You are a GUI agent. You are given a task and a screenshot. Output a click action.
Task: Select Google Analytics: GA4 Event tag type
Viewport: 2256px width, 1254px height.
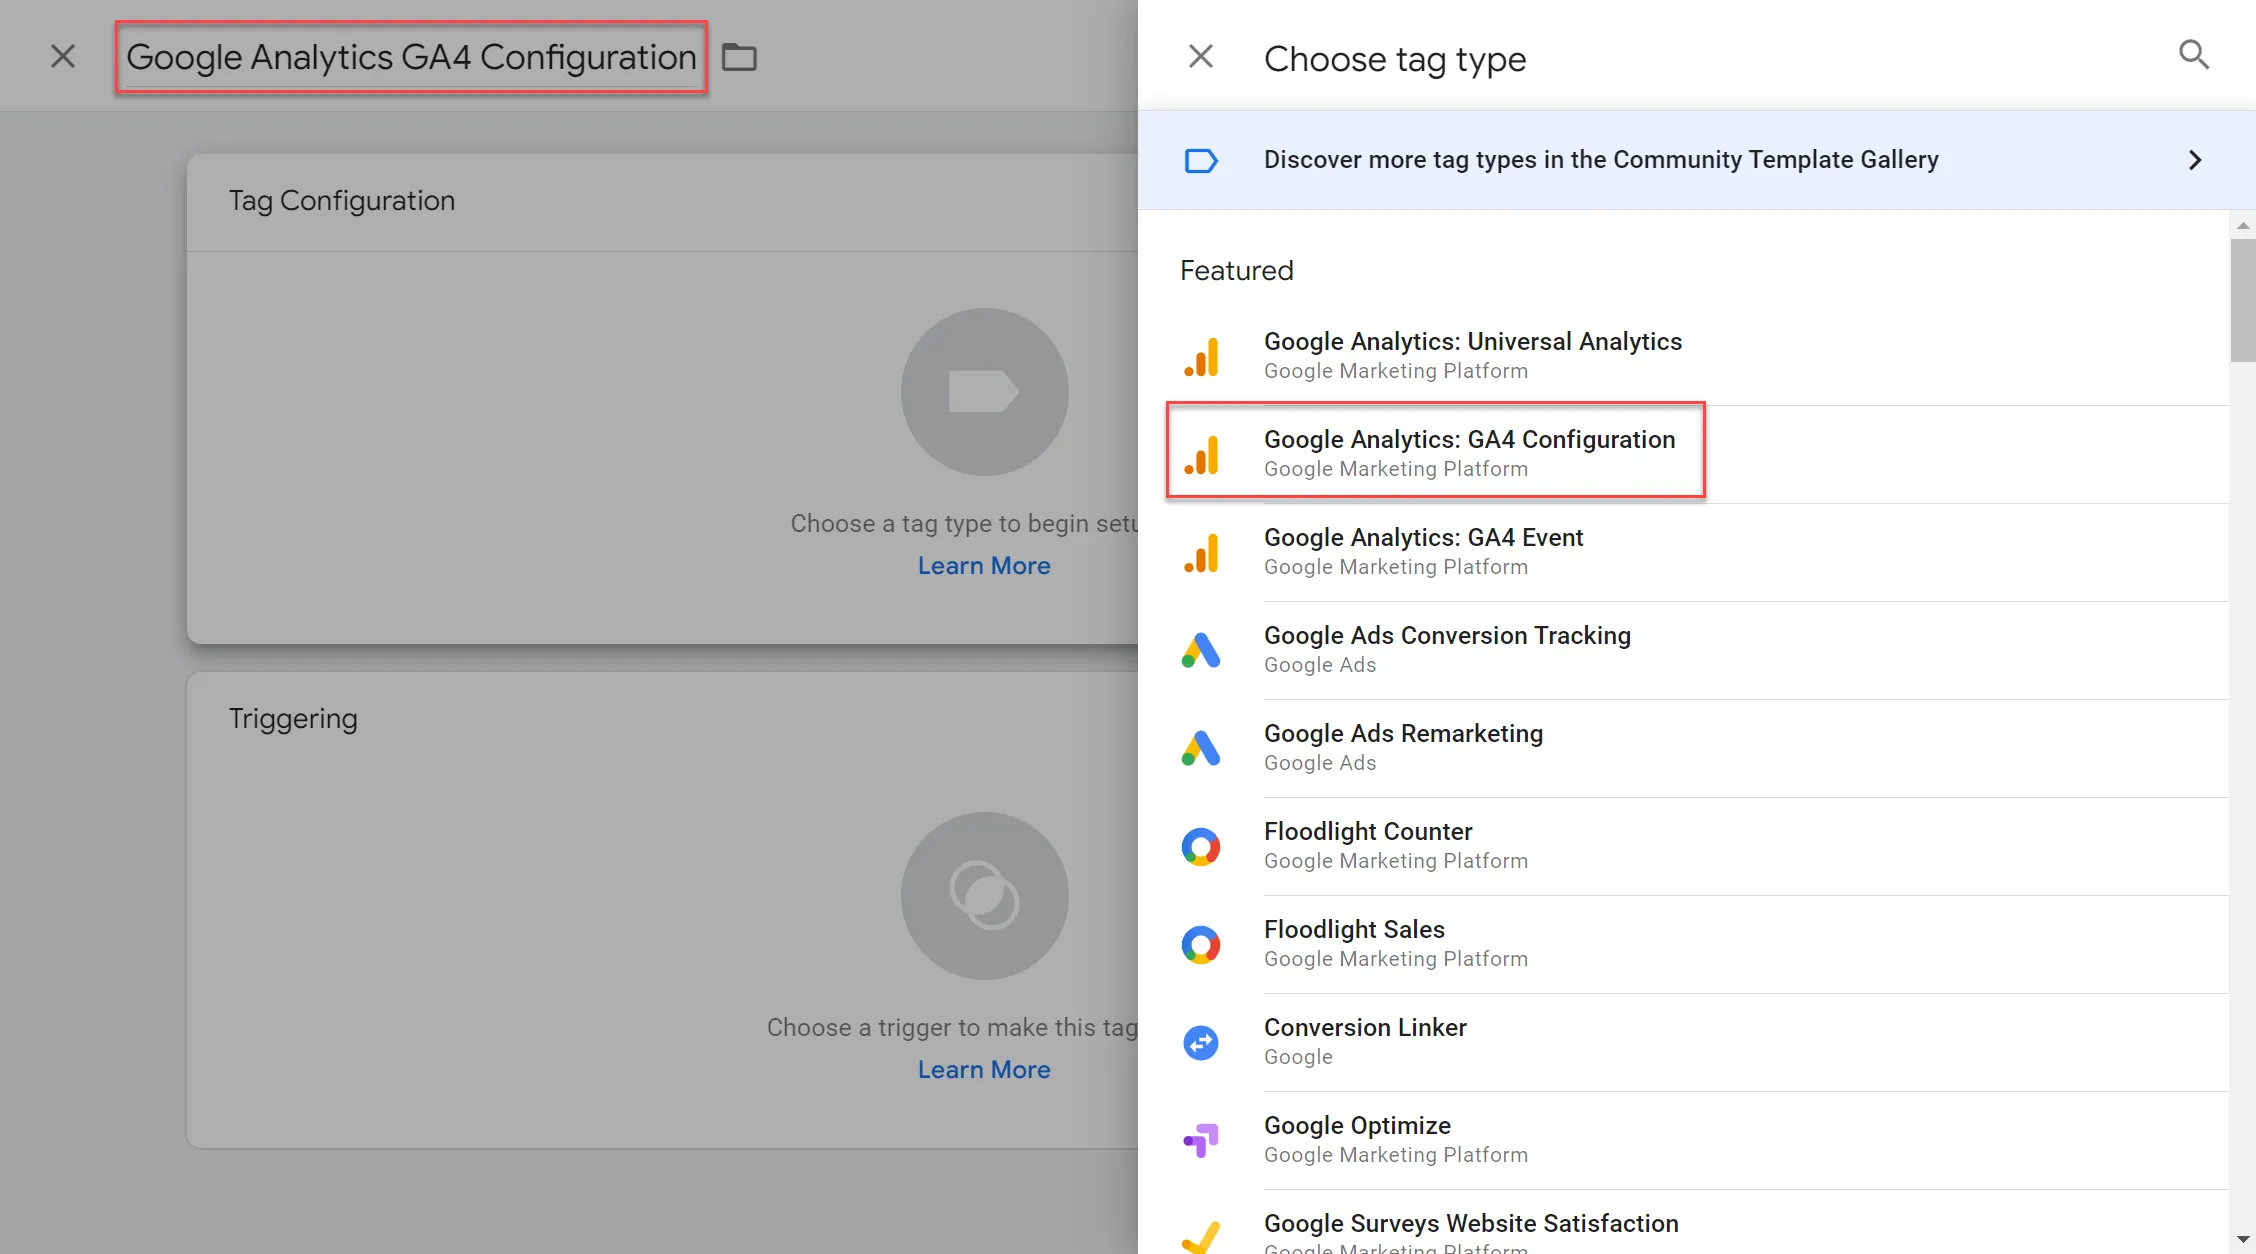point(1683,552)
